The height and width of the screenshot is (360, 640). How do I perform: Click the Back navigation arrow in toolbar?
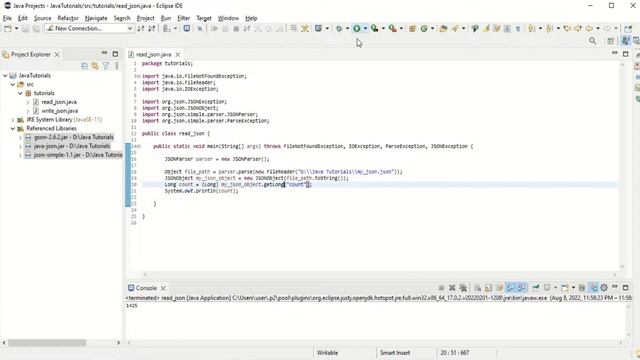pos(589,29)
